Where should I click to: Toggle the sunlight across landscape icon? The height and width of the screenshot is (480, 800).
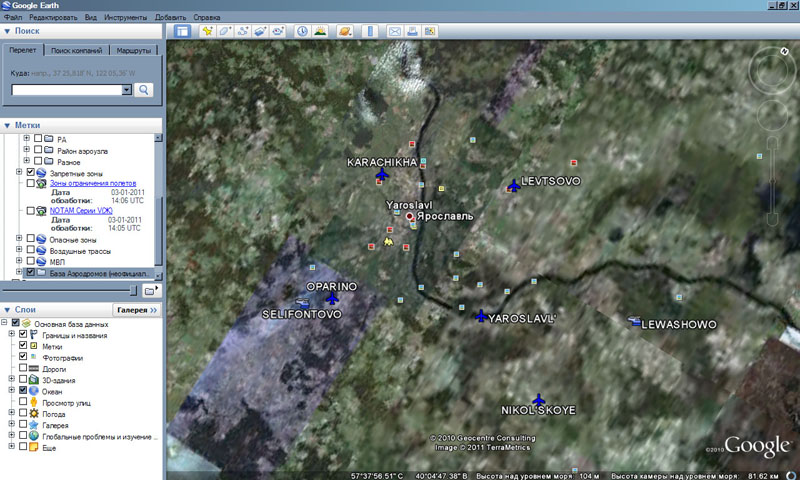[x=321, y=31]
